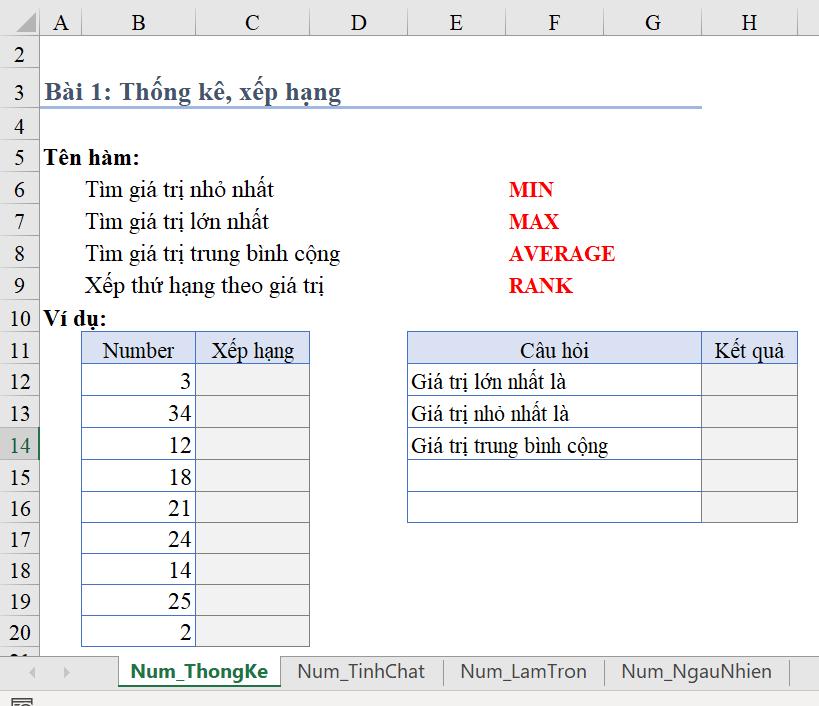Click the active Num_ThongKe sheet tab

click(197, 672)
